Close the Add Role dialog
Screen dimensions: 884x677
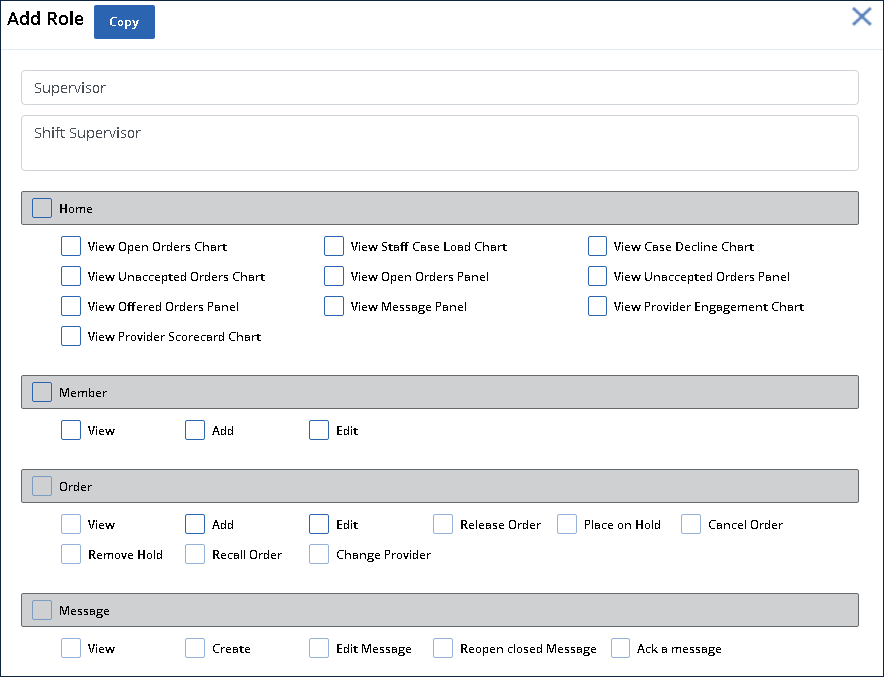(x=861, y=17)
